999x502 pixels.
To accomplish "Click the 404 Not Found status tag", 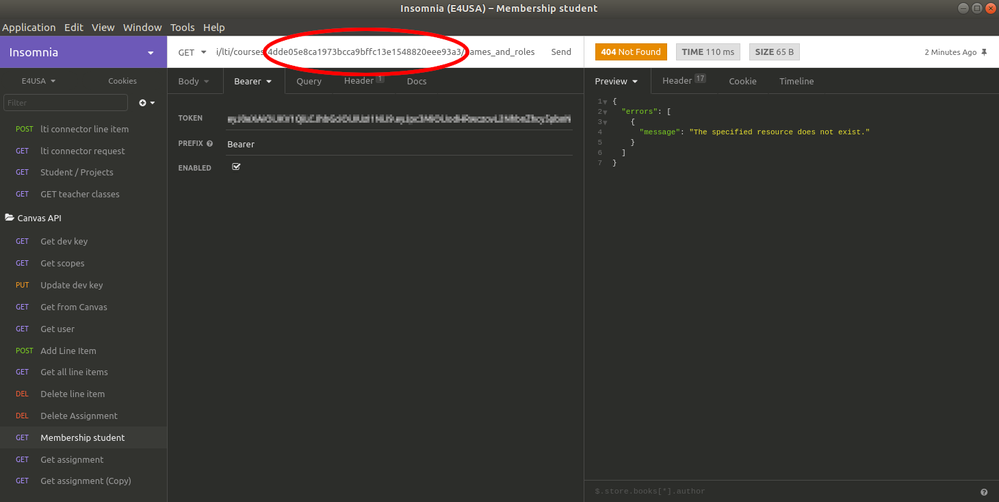I will coord(631,52).
